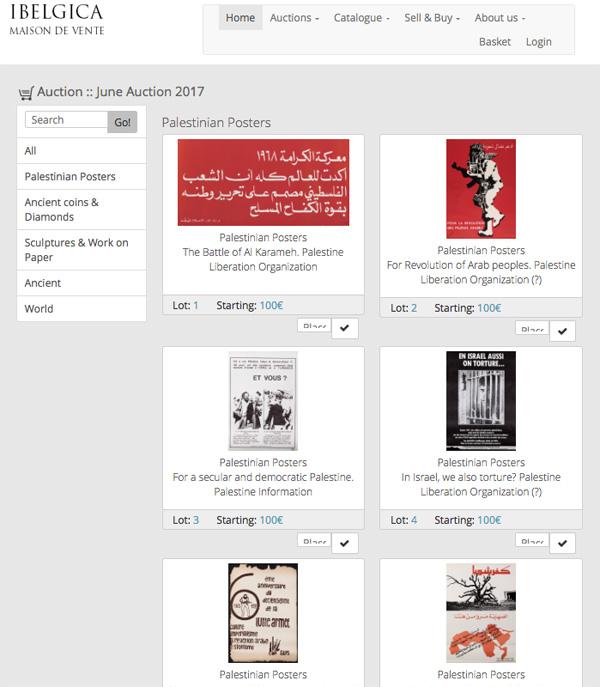Open the About us dropdown

click(500, 18)
